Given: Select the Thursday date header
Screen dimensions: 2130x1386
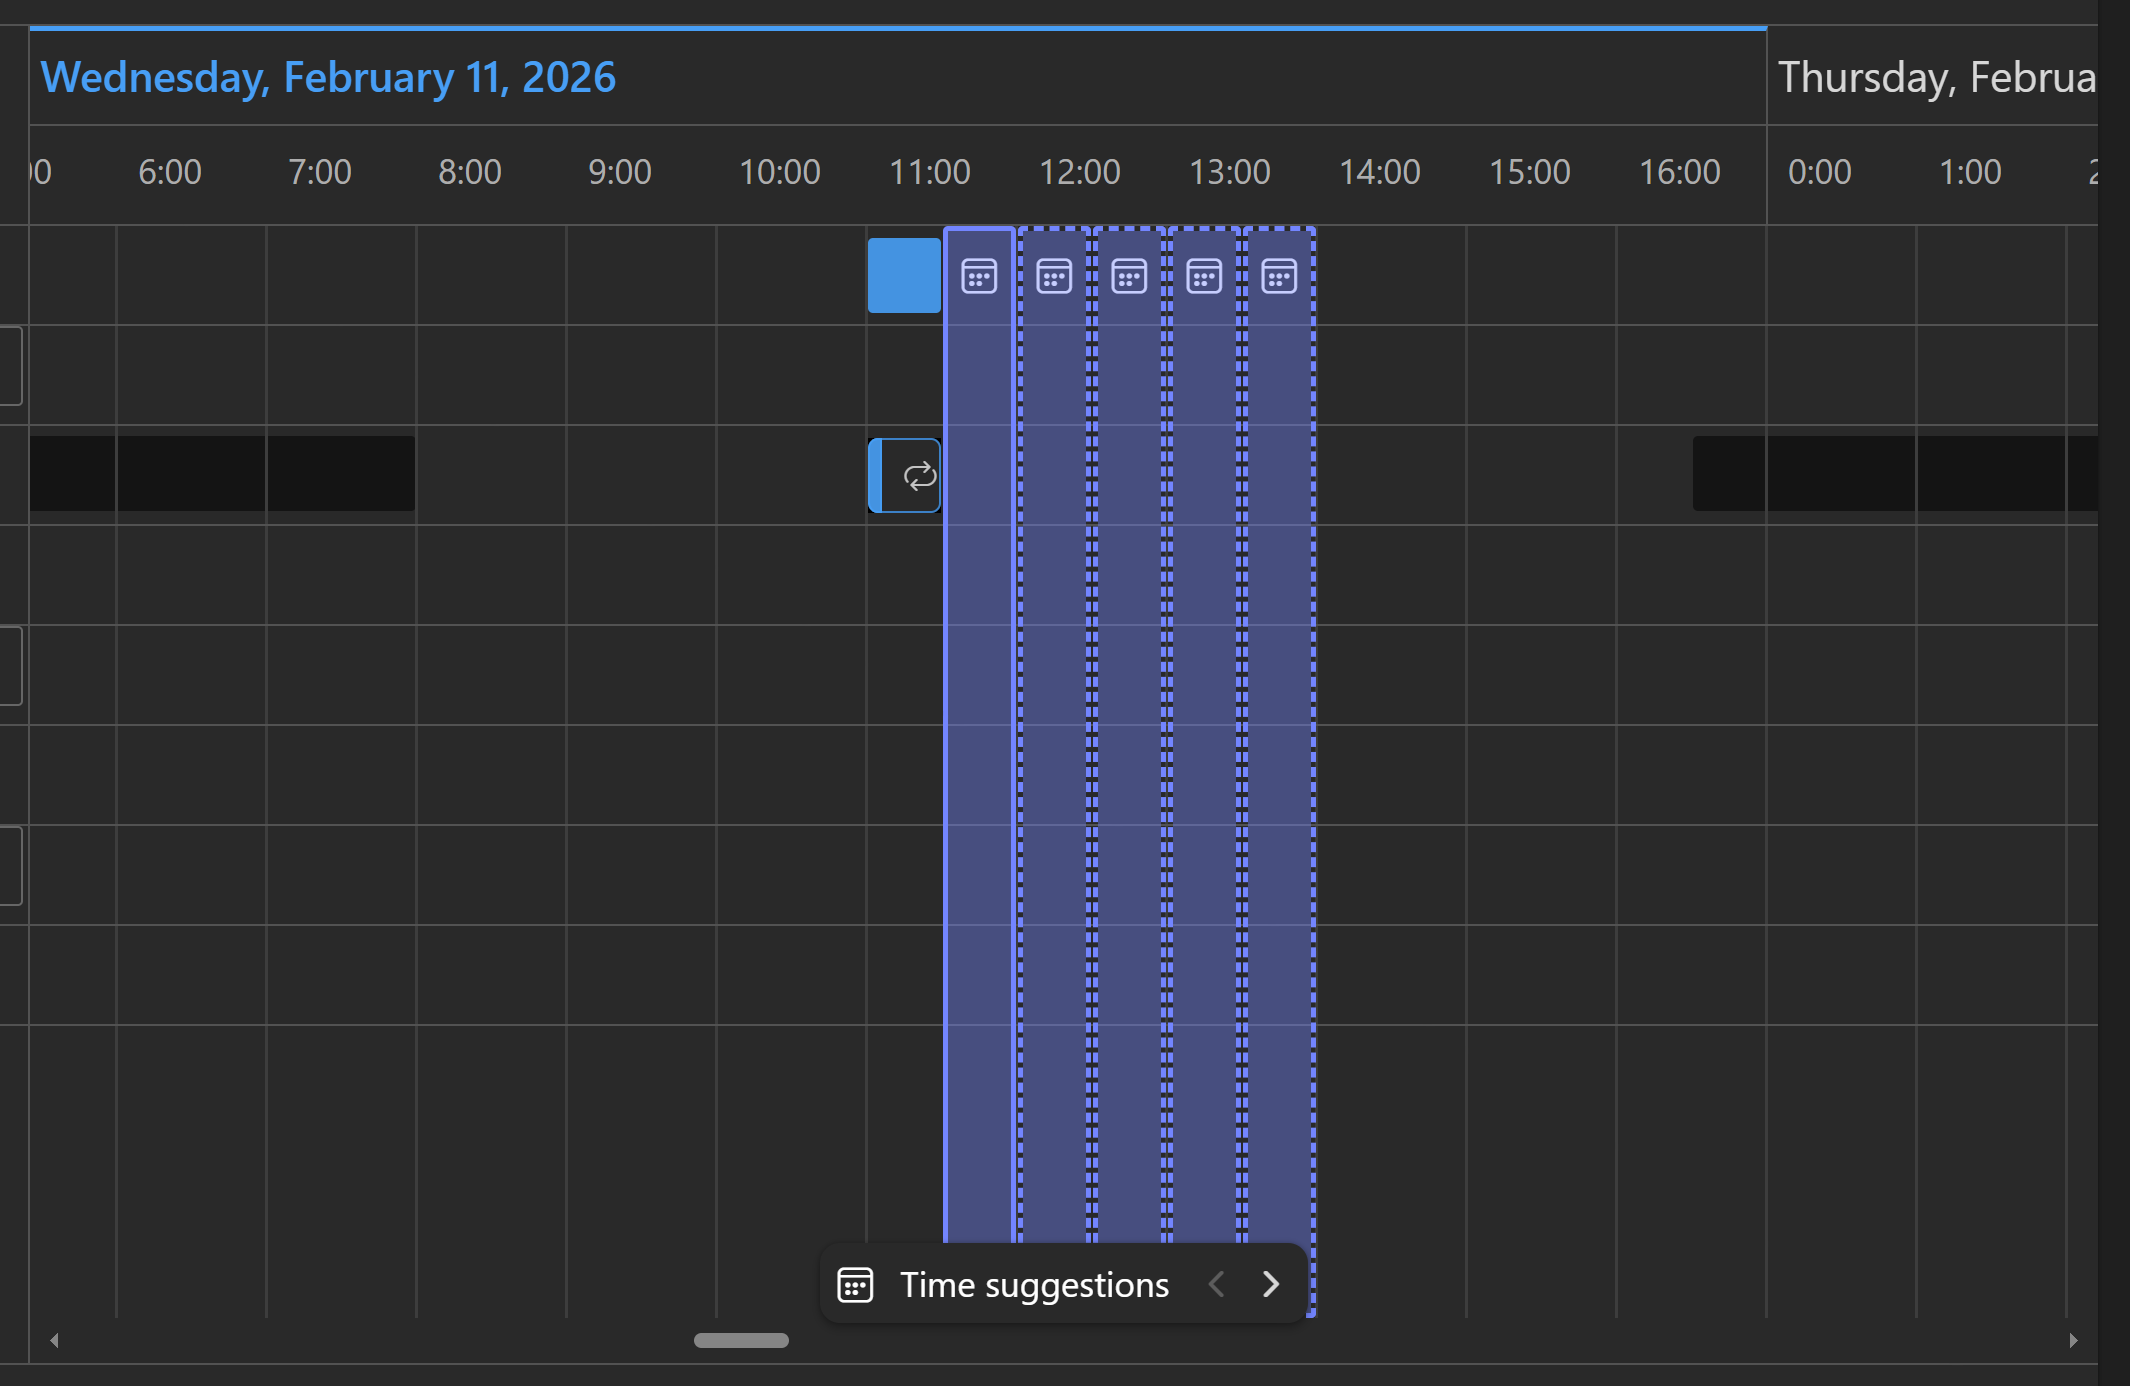Looking at the screenshot, I should [x=1935, y=77].
